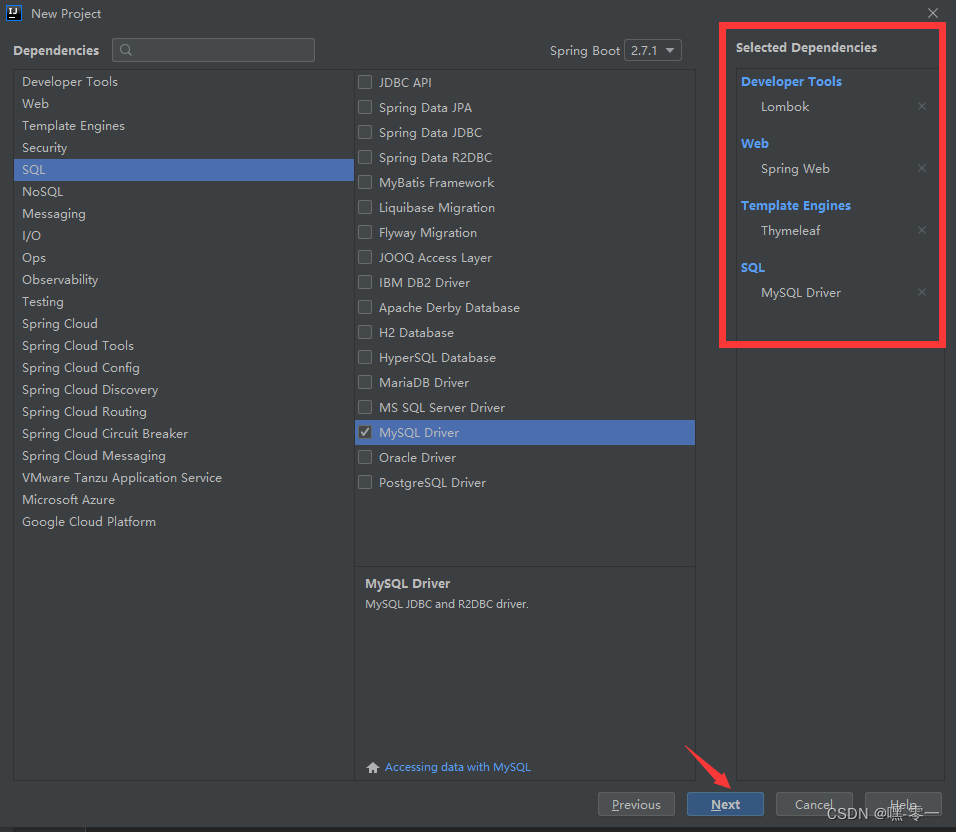Viewport: 956px width, 832px height.
Task: Tick MS SQL Server Driver checkbox
Action: [x=365, y=407]
